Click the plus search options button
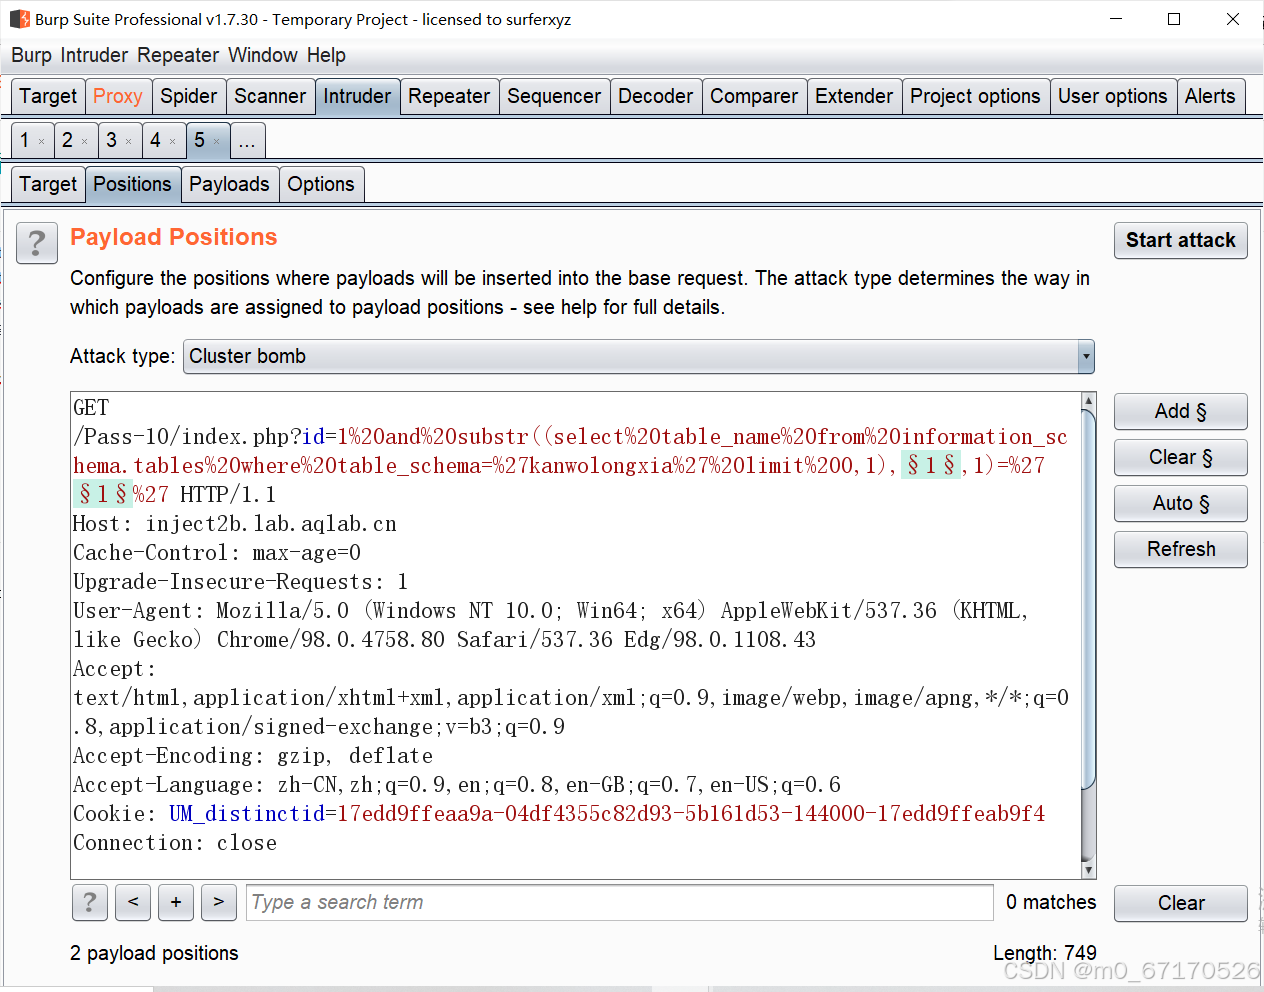 click(x=176, y=902)
